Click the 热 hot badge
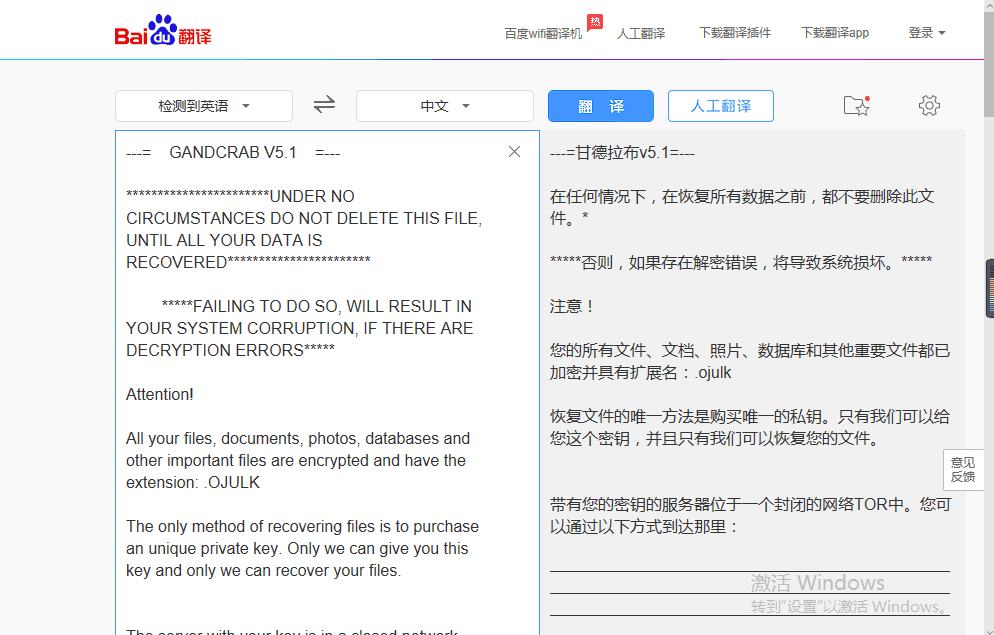 [x=595, y=22]
